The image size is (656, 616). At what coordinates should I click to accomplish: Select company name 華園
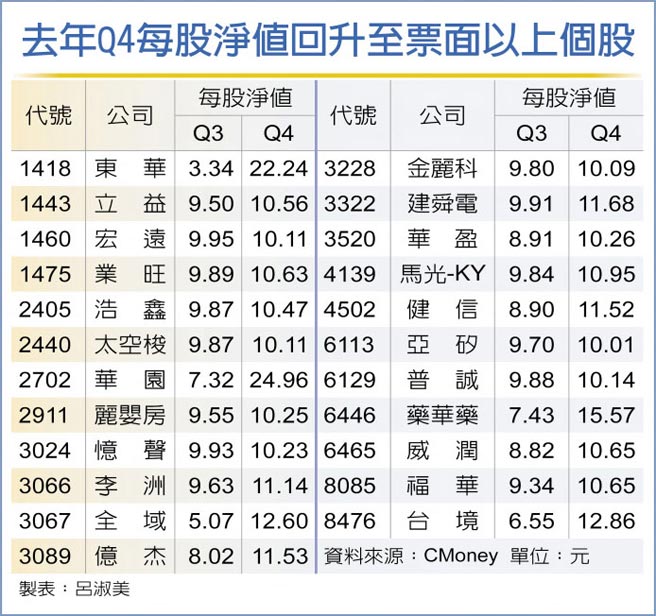130,380
